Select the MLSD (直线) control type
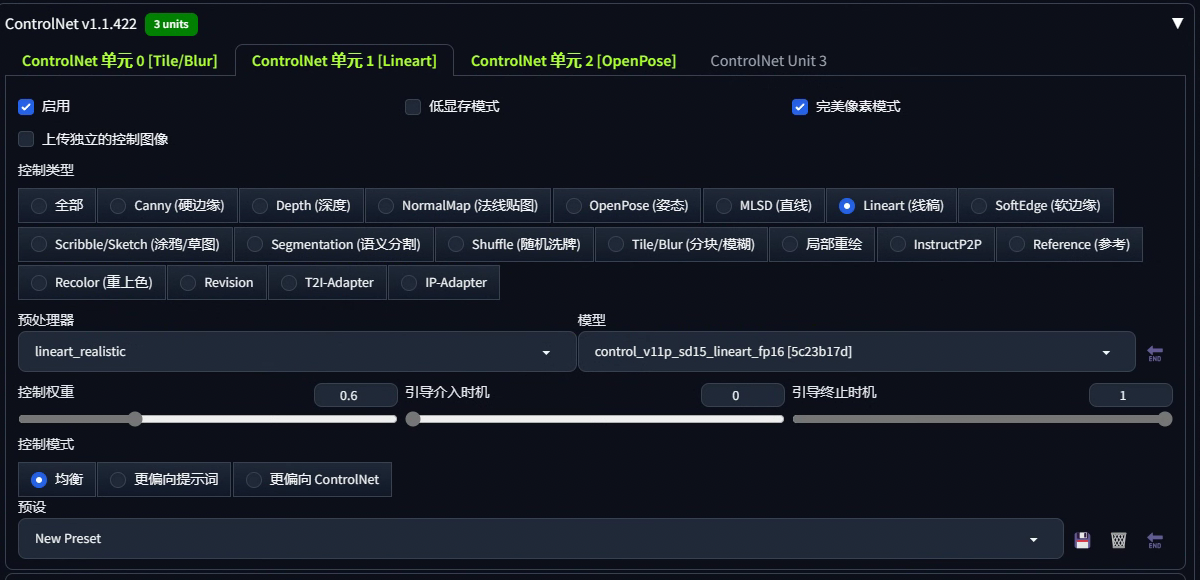Image resolution: width=1200 pixels, height=580 pixels. point(763,205)
